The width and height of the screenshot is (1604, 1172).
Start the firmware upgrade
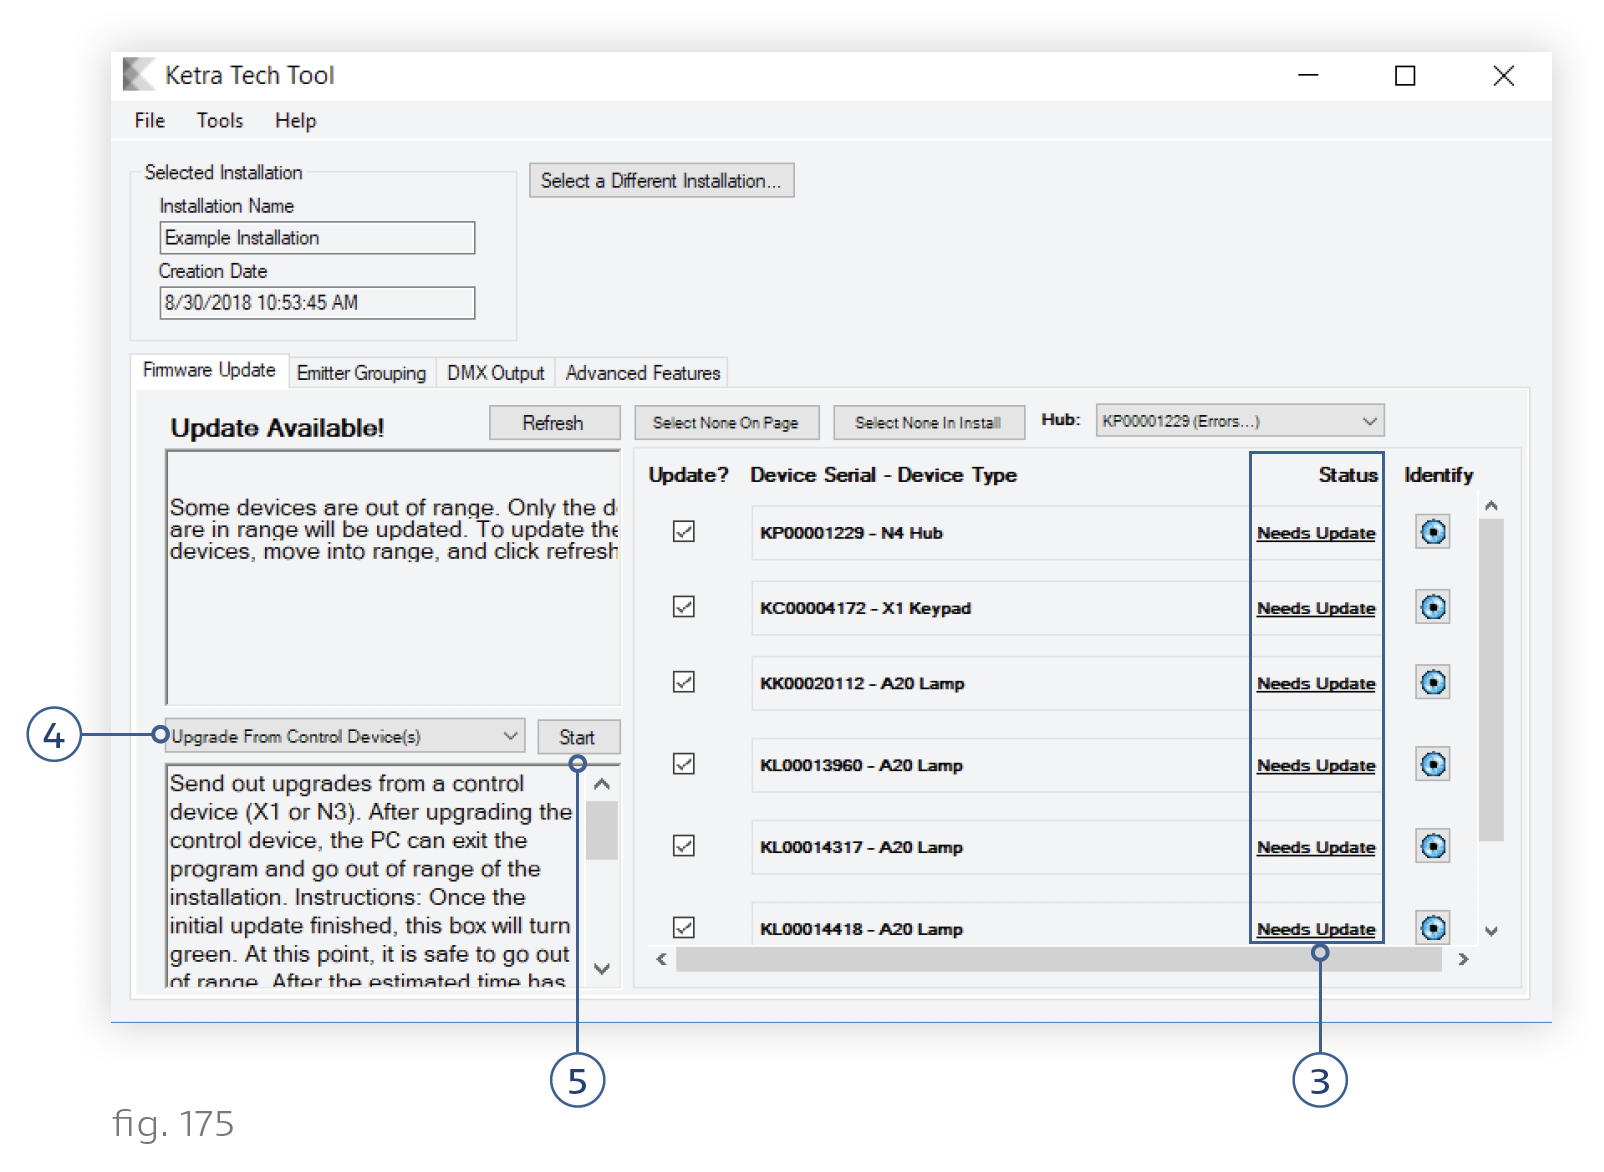click(578, 737)
